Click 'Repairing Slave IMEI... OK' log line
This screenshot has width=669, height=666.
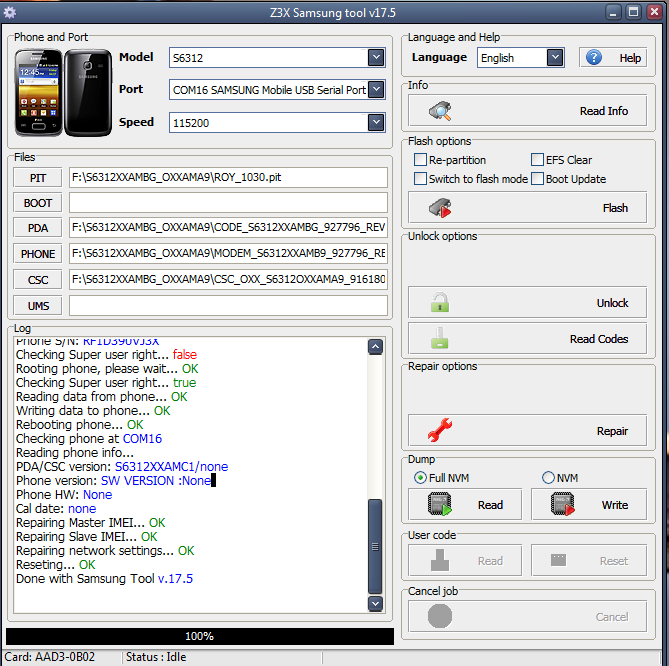pos(87,537)
